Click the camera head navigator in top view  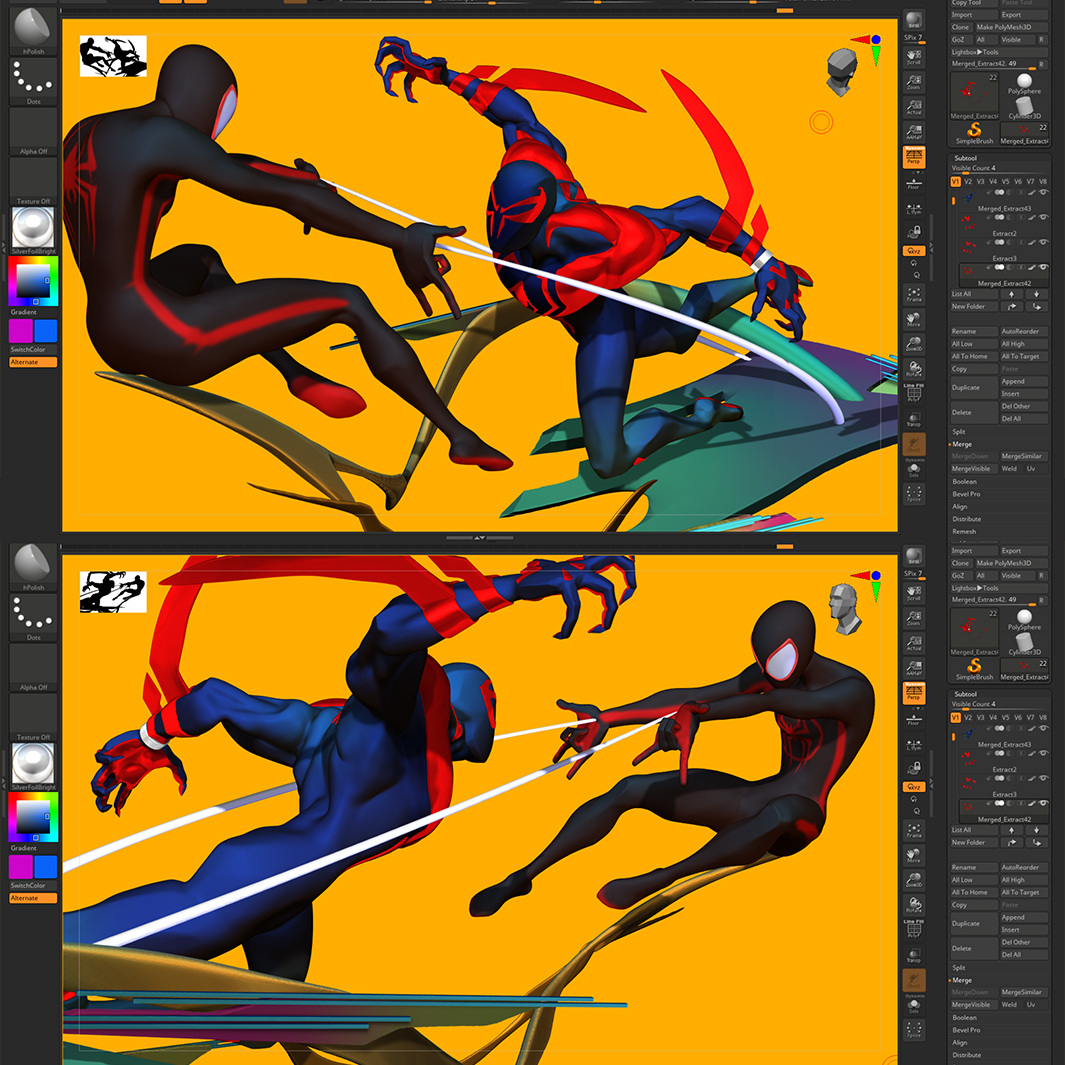[x=842, y=71]
